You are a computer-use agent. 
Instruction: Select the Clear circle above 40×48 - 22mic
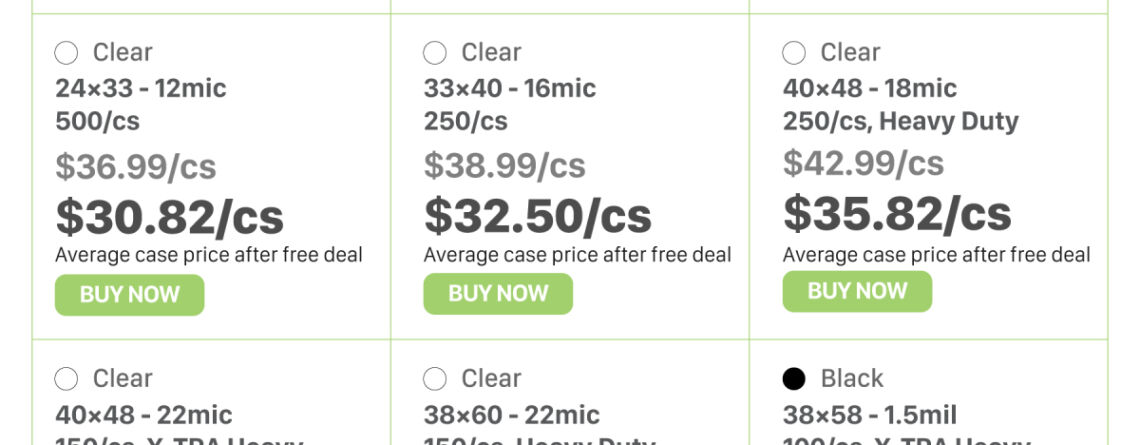tap(66, 379)
